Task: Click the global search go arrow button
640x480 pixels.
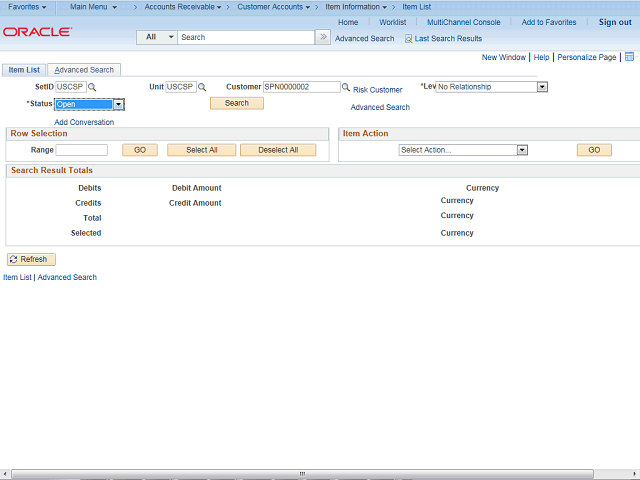Action: coord(323,37)
